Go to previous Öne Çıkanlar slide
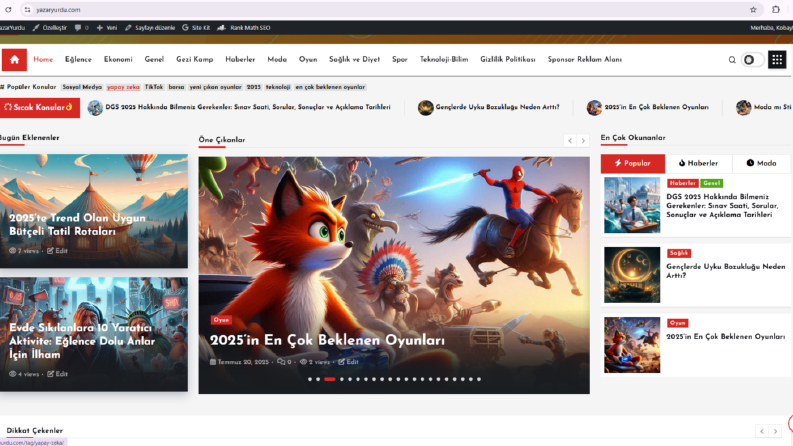 (x=570, y=141)
